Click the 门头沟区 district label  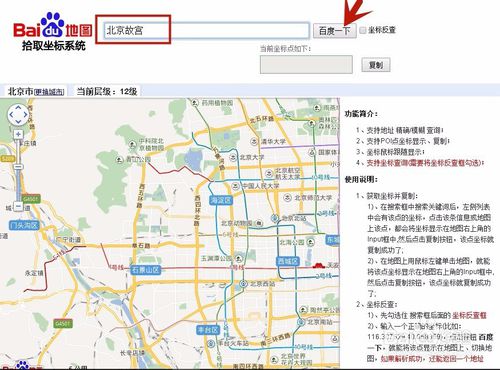coord(24,225)
